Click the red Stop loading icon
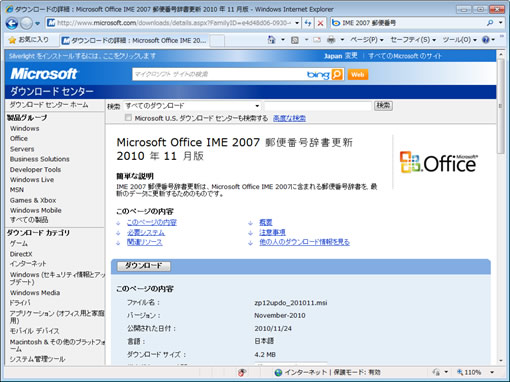The image size is (510, 382). tap(320, 23)
